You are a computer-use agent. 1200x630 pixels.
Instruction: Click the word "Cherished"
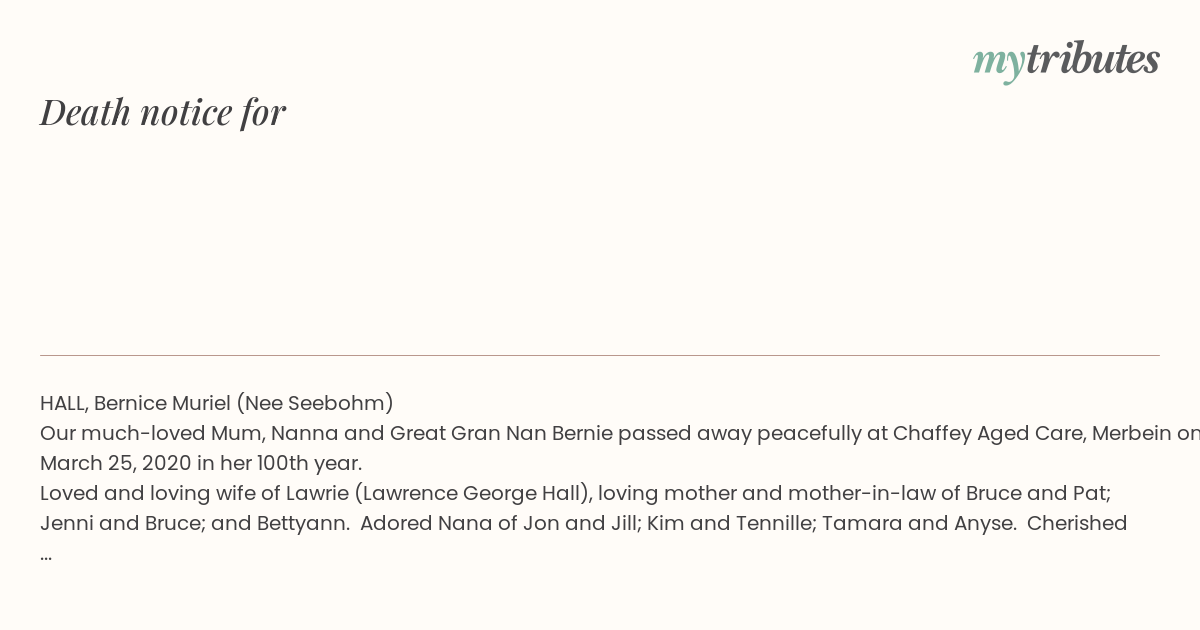click(x=1077, y=523)
